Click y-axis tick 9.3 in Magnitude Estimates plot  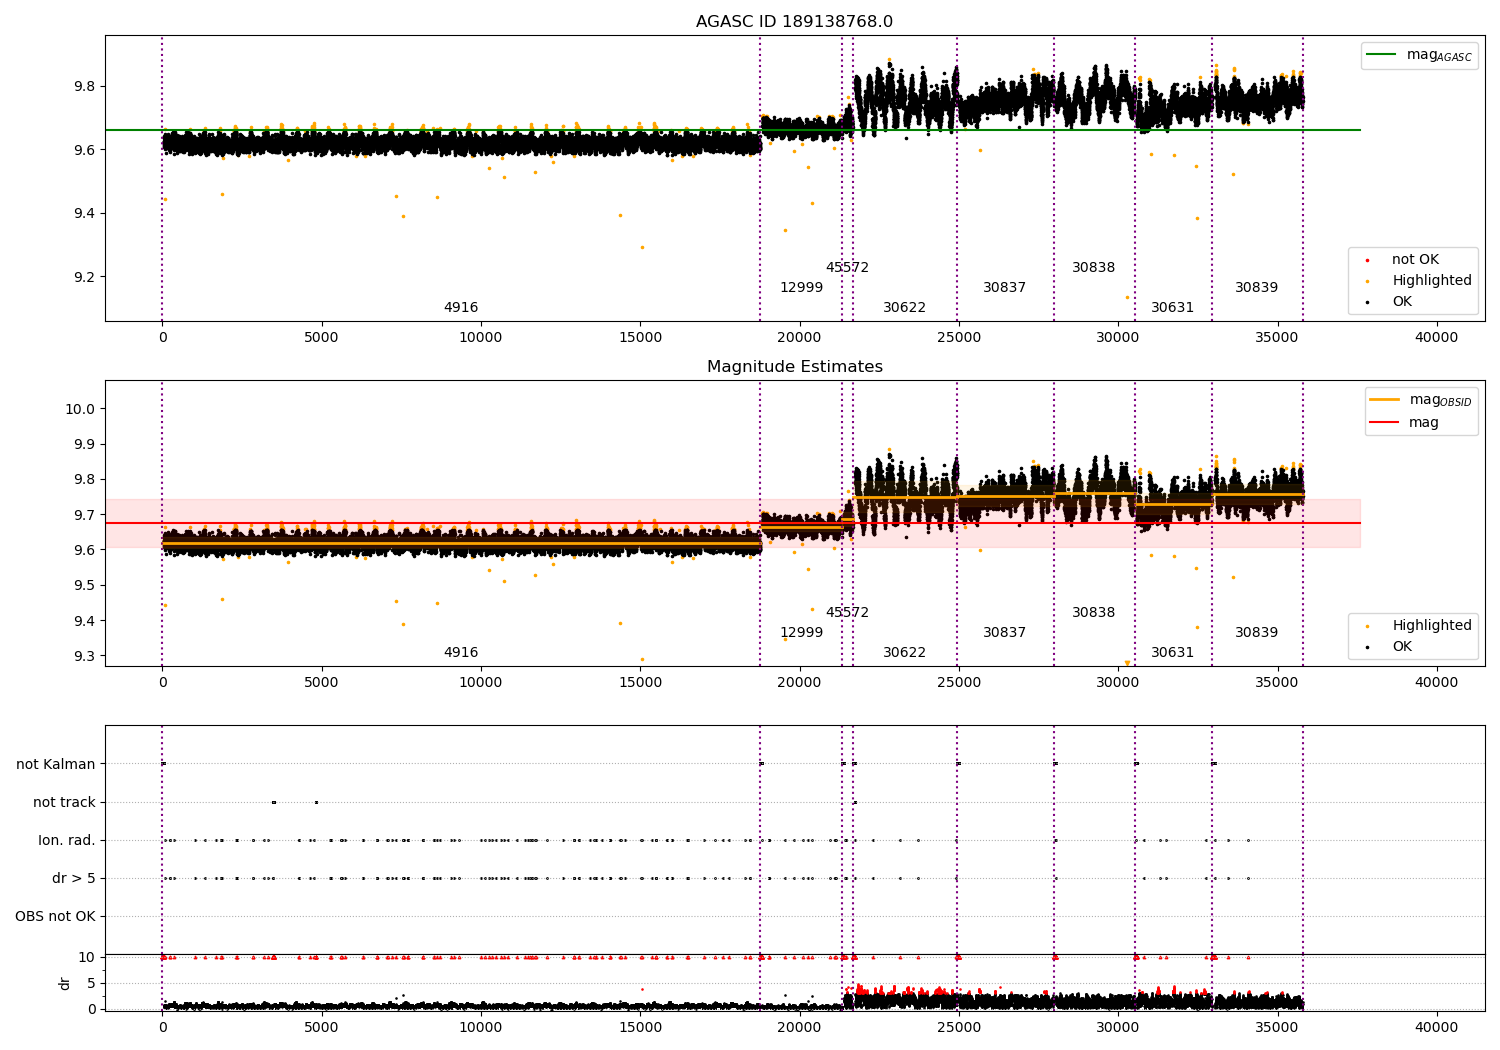click(85, 657)
